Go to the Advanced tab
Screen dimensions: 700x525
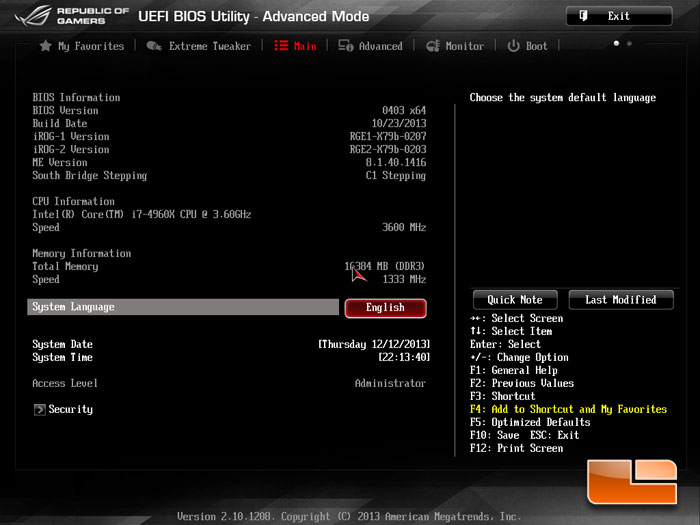tap(371, 46)
